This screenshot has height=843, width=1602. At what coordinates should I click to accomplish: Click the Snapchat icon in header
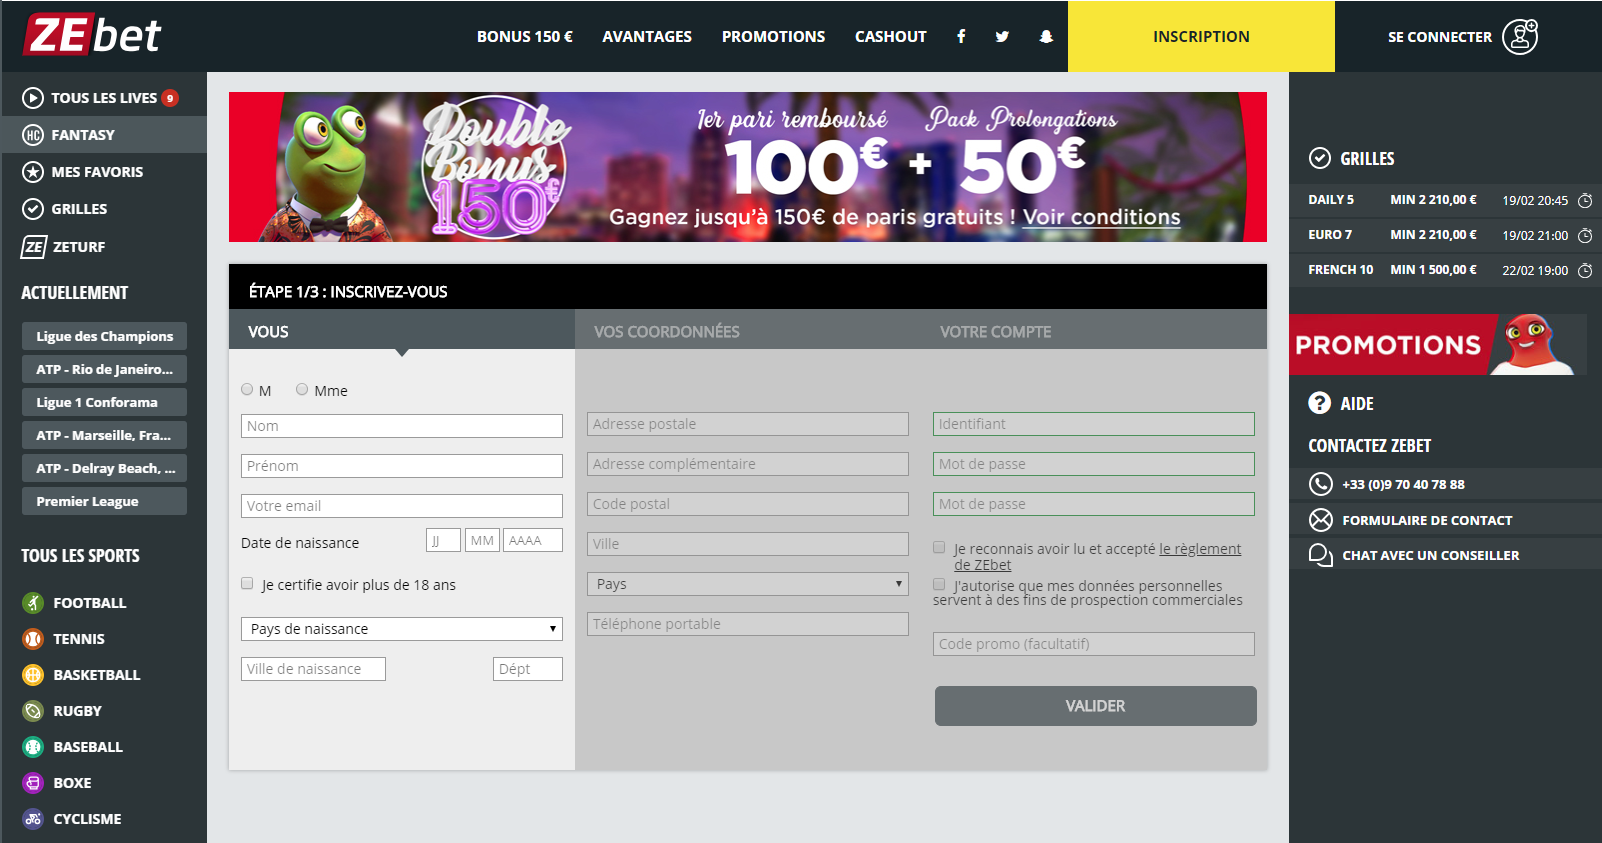pyautogui.click(x=1046, y=37)
